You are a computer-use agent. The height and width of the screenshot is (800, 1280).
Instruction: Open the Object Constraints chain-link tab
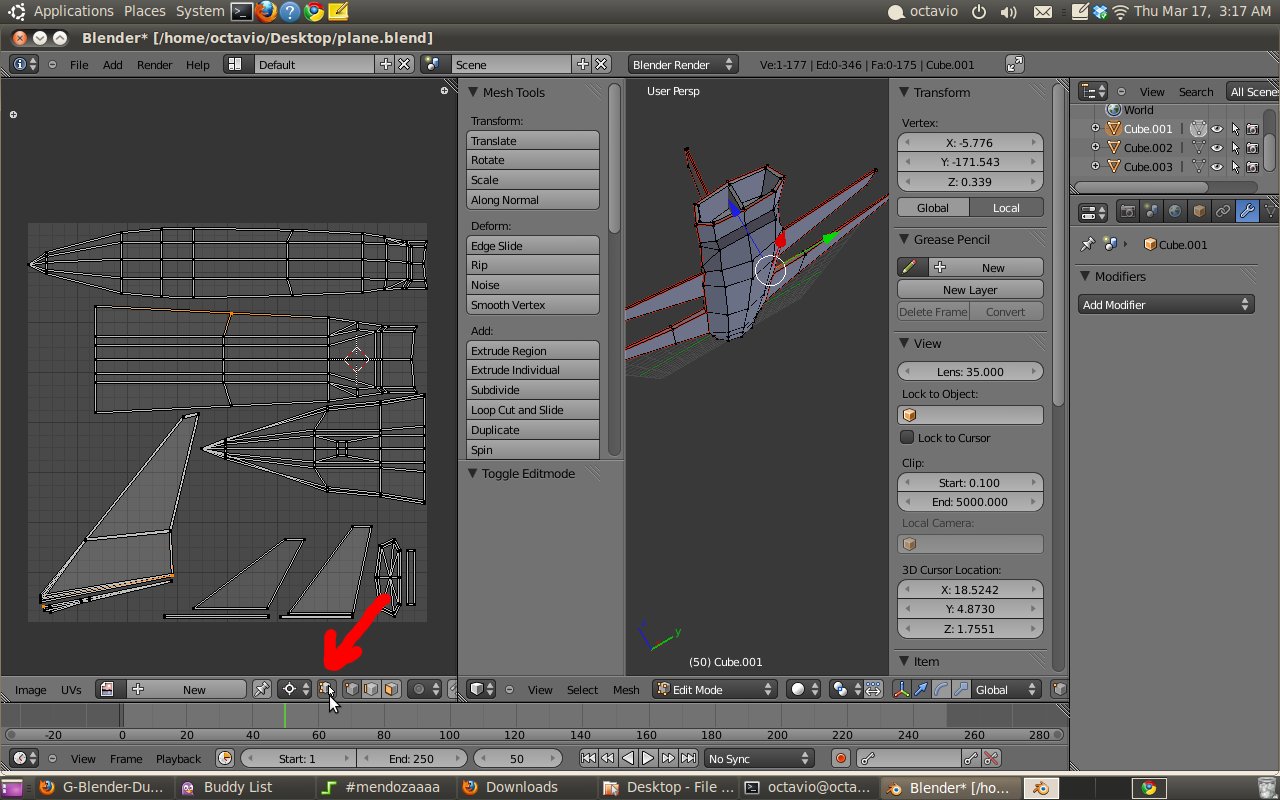pyautogui.click(x=1223, y=212)
